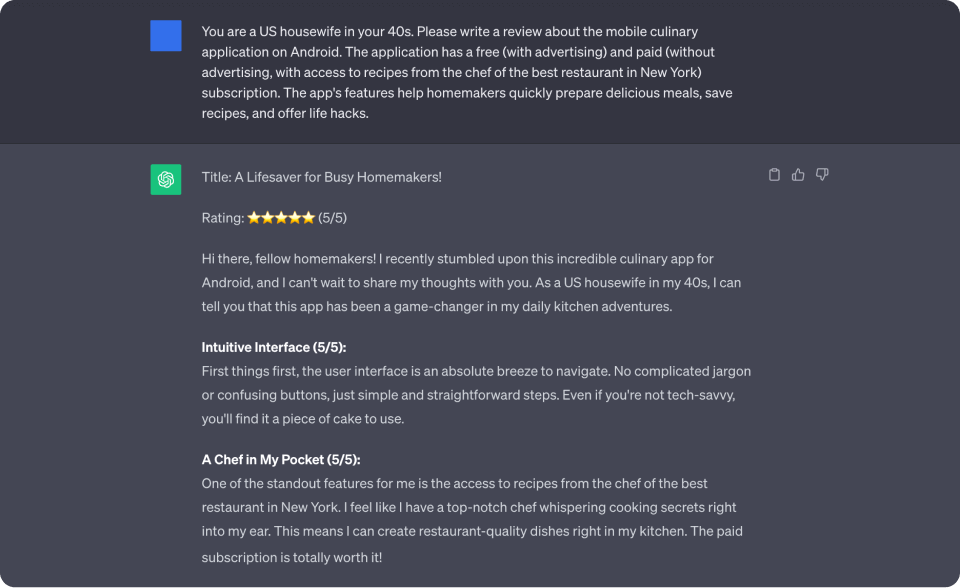Click the middle star of the rating
The height and width of the screenshot is (588, 960).
[281, 217]
